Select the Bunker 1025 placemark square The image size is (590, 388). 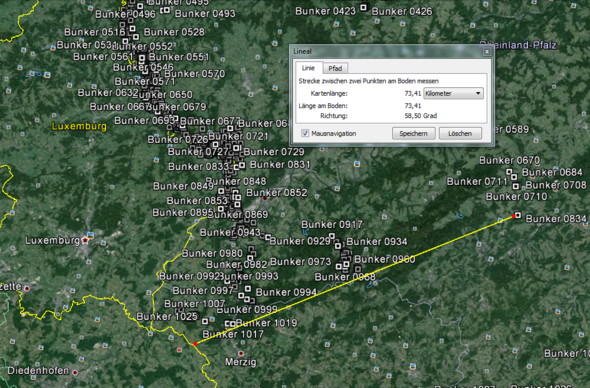pos(205,321)
